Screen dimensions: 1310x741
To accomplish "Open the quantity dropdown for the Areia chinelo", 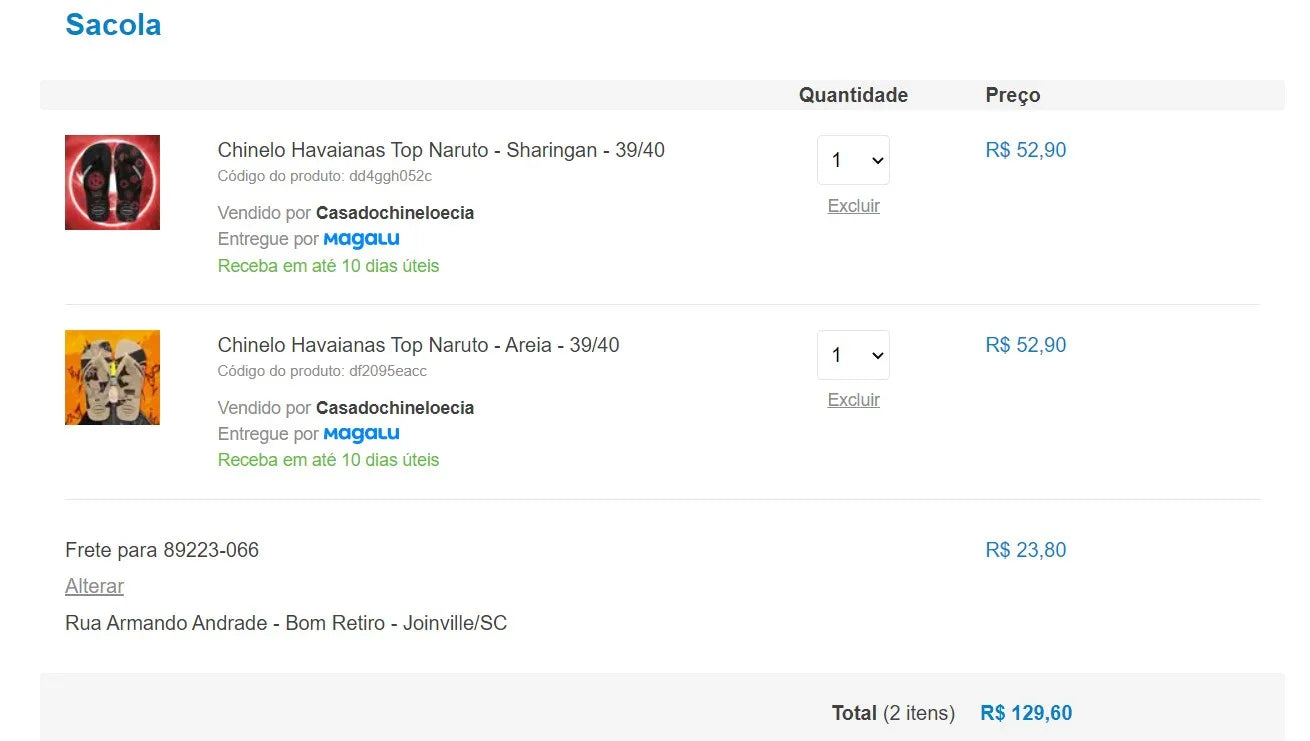I will coord(853,355).
